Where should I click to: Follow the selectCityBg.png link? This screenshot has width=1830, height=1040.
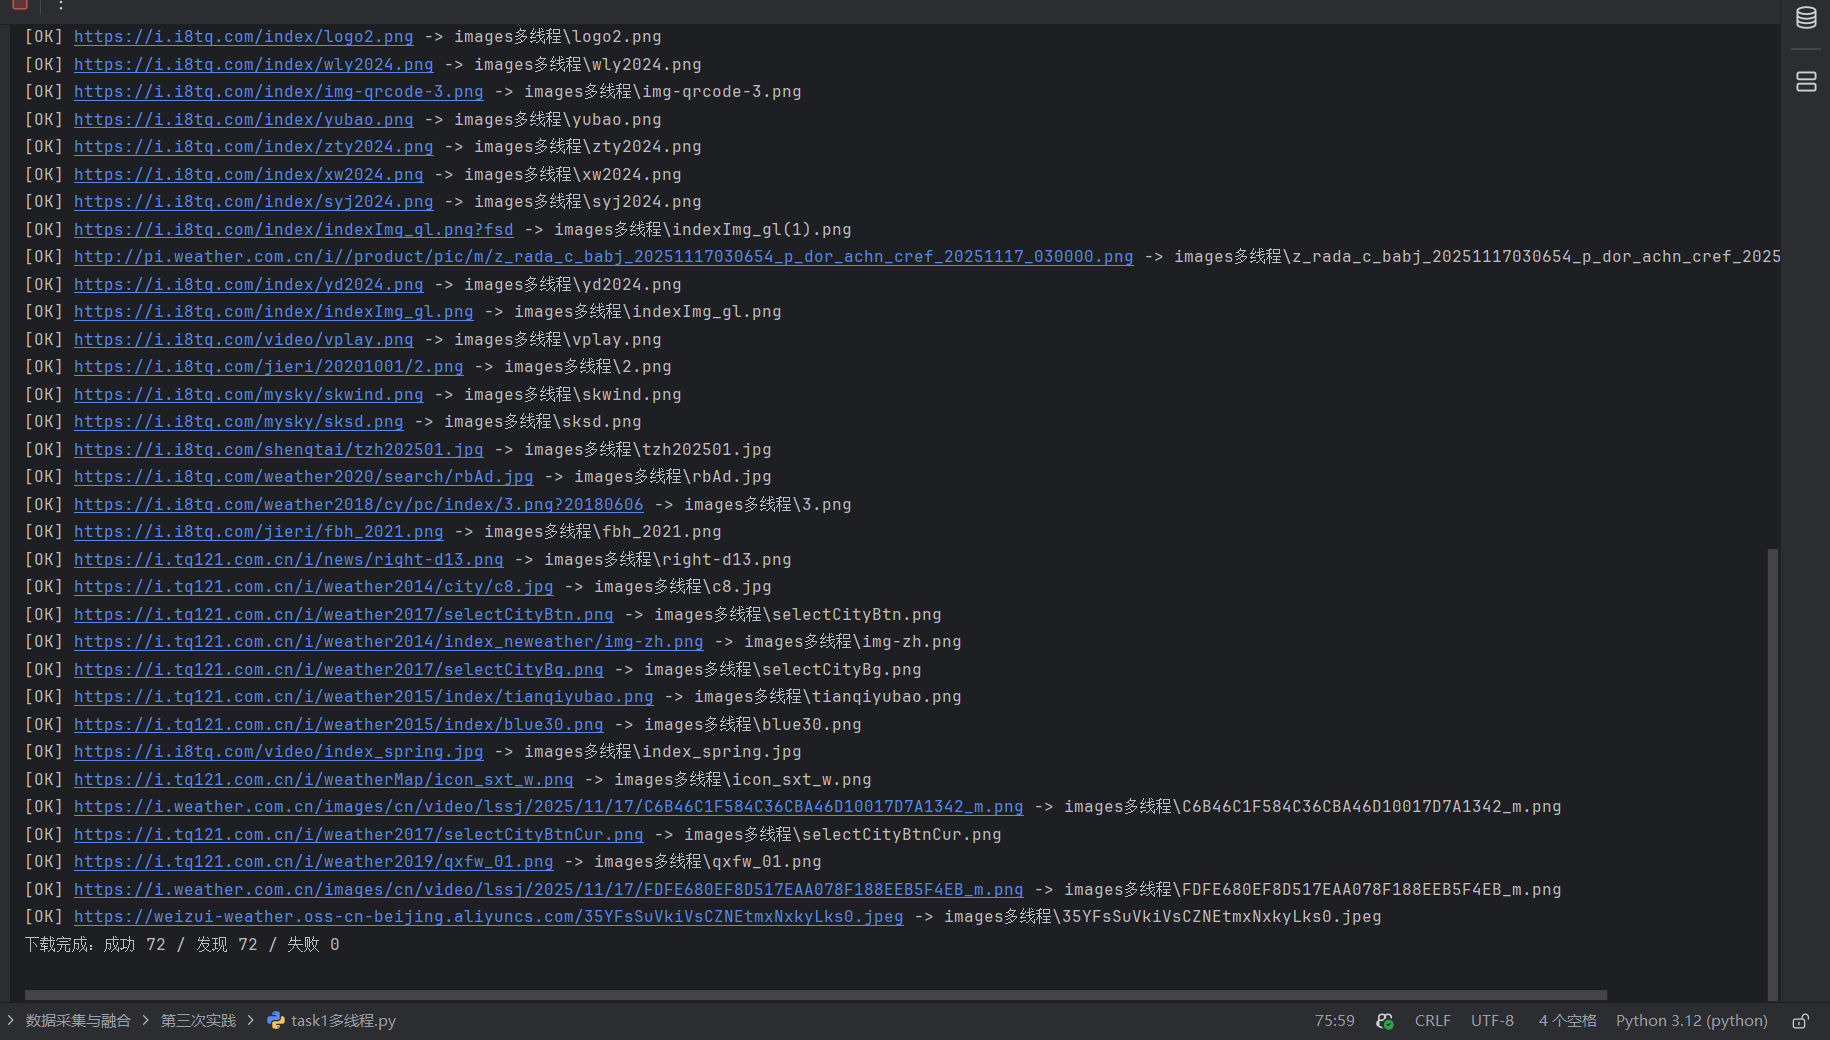point(338,670)
